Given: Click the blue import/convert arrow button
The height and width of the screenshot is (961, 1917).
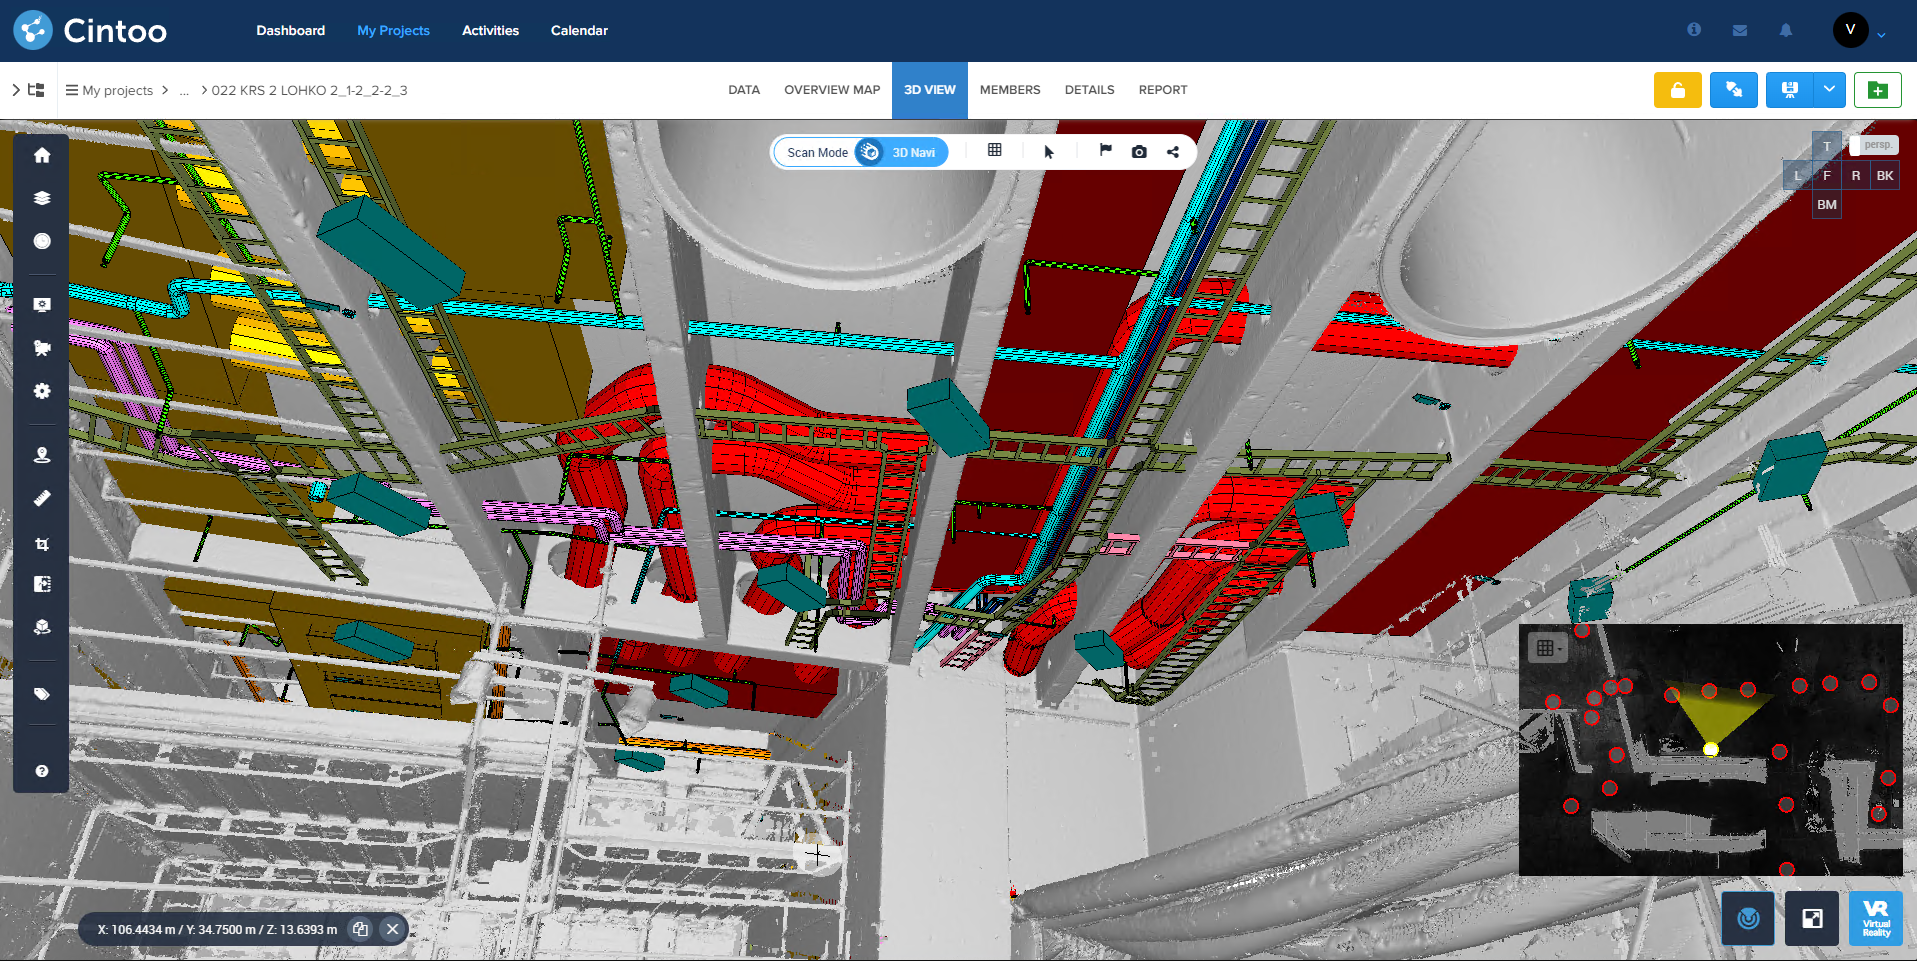Looking at the screenshot, I should (x=1734, y=90).
